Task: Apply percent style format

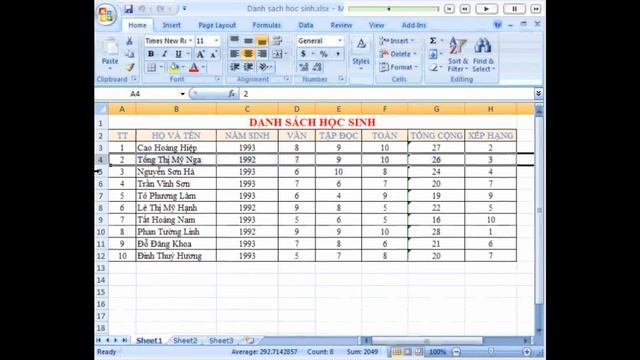Action: click(x=324, y=54)
